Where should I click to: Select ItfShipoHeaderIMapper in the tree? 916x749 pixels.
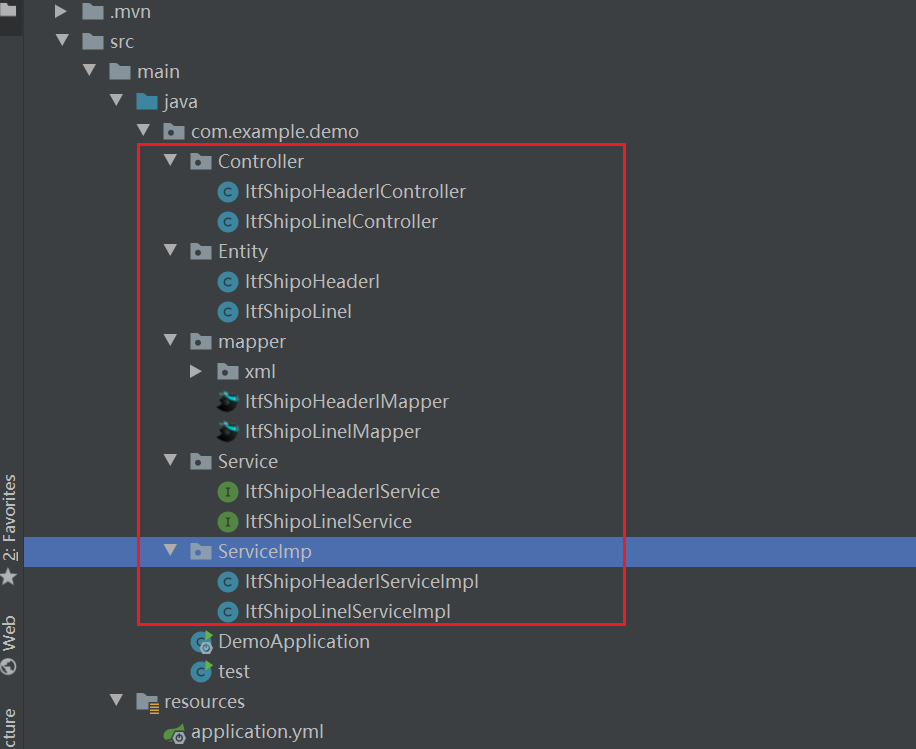pyautogui.click(x=346, y=401)
